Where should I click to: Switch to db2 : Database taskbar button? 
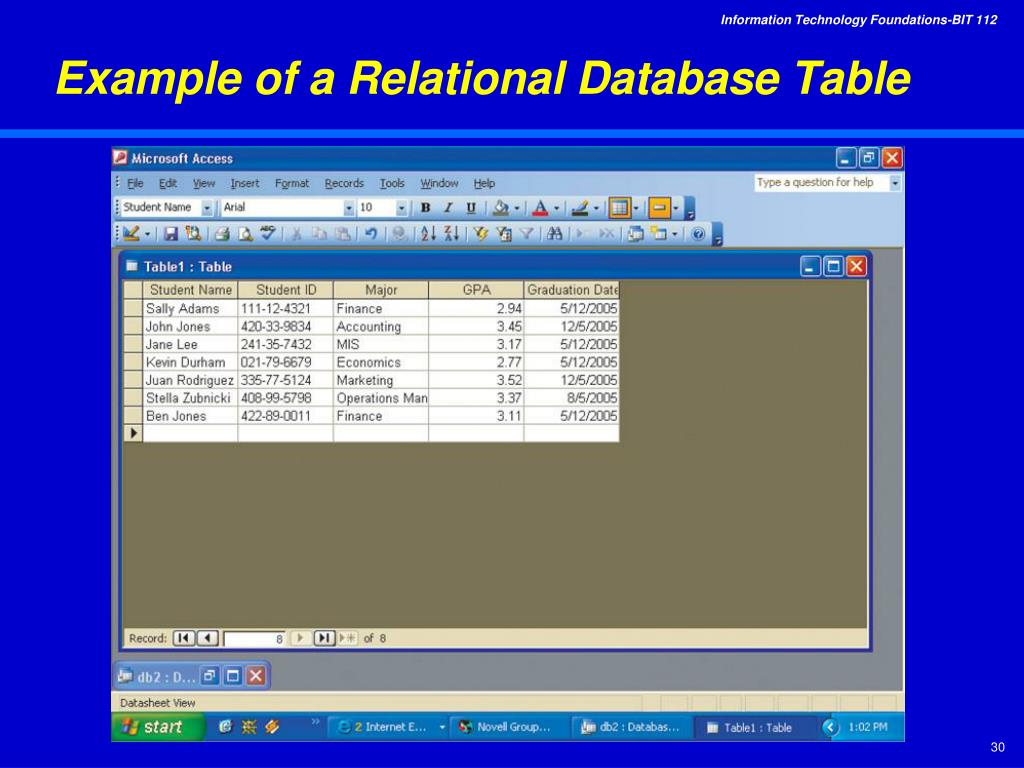point(630,727)
